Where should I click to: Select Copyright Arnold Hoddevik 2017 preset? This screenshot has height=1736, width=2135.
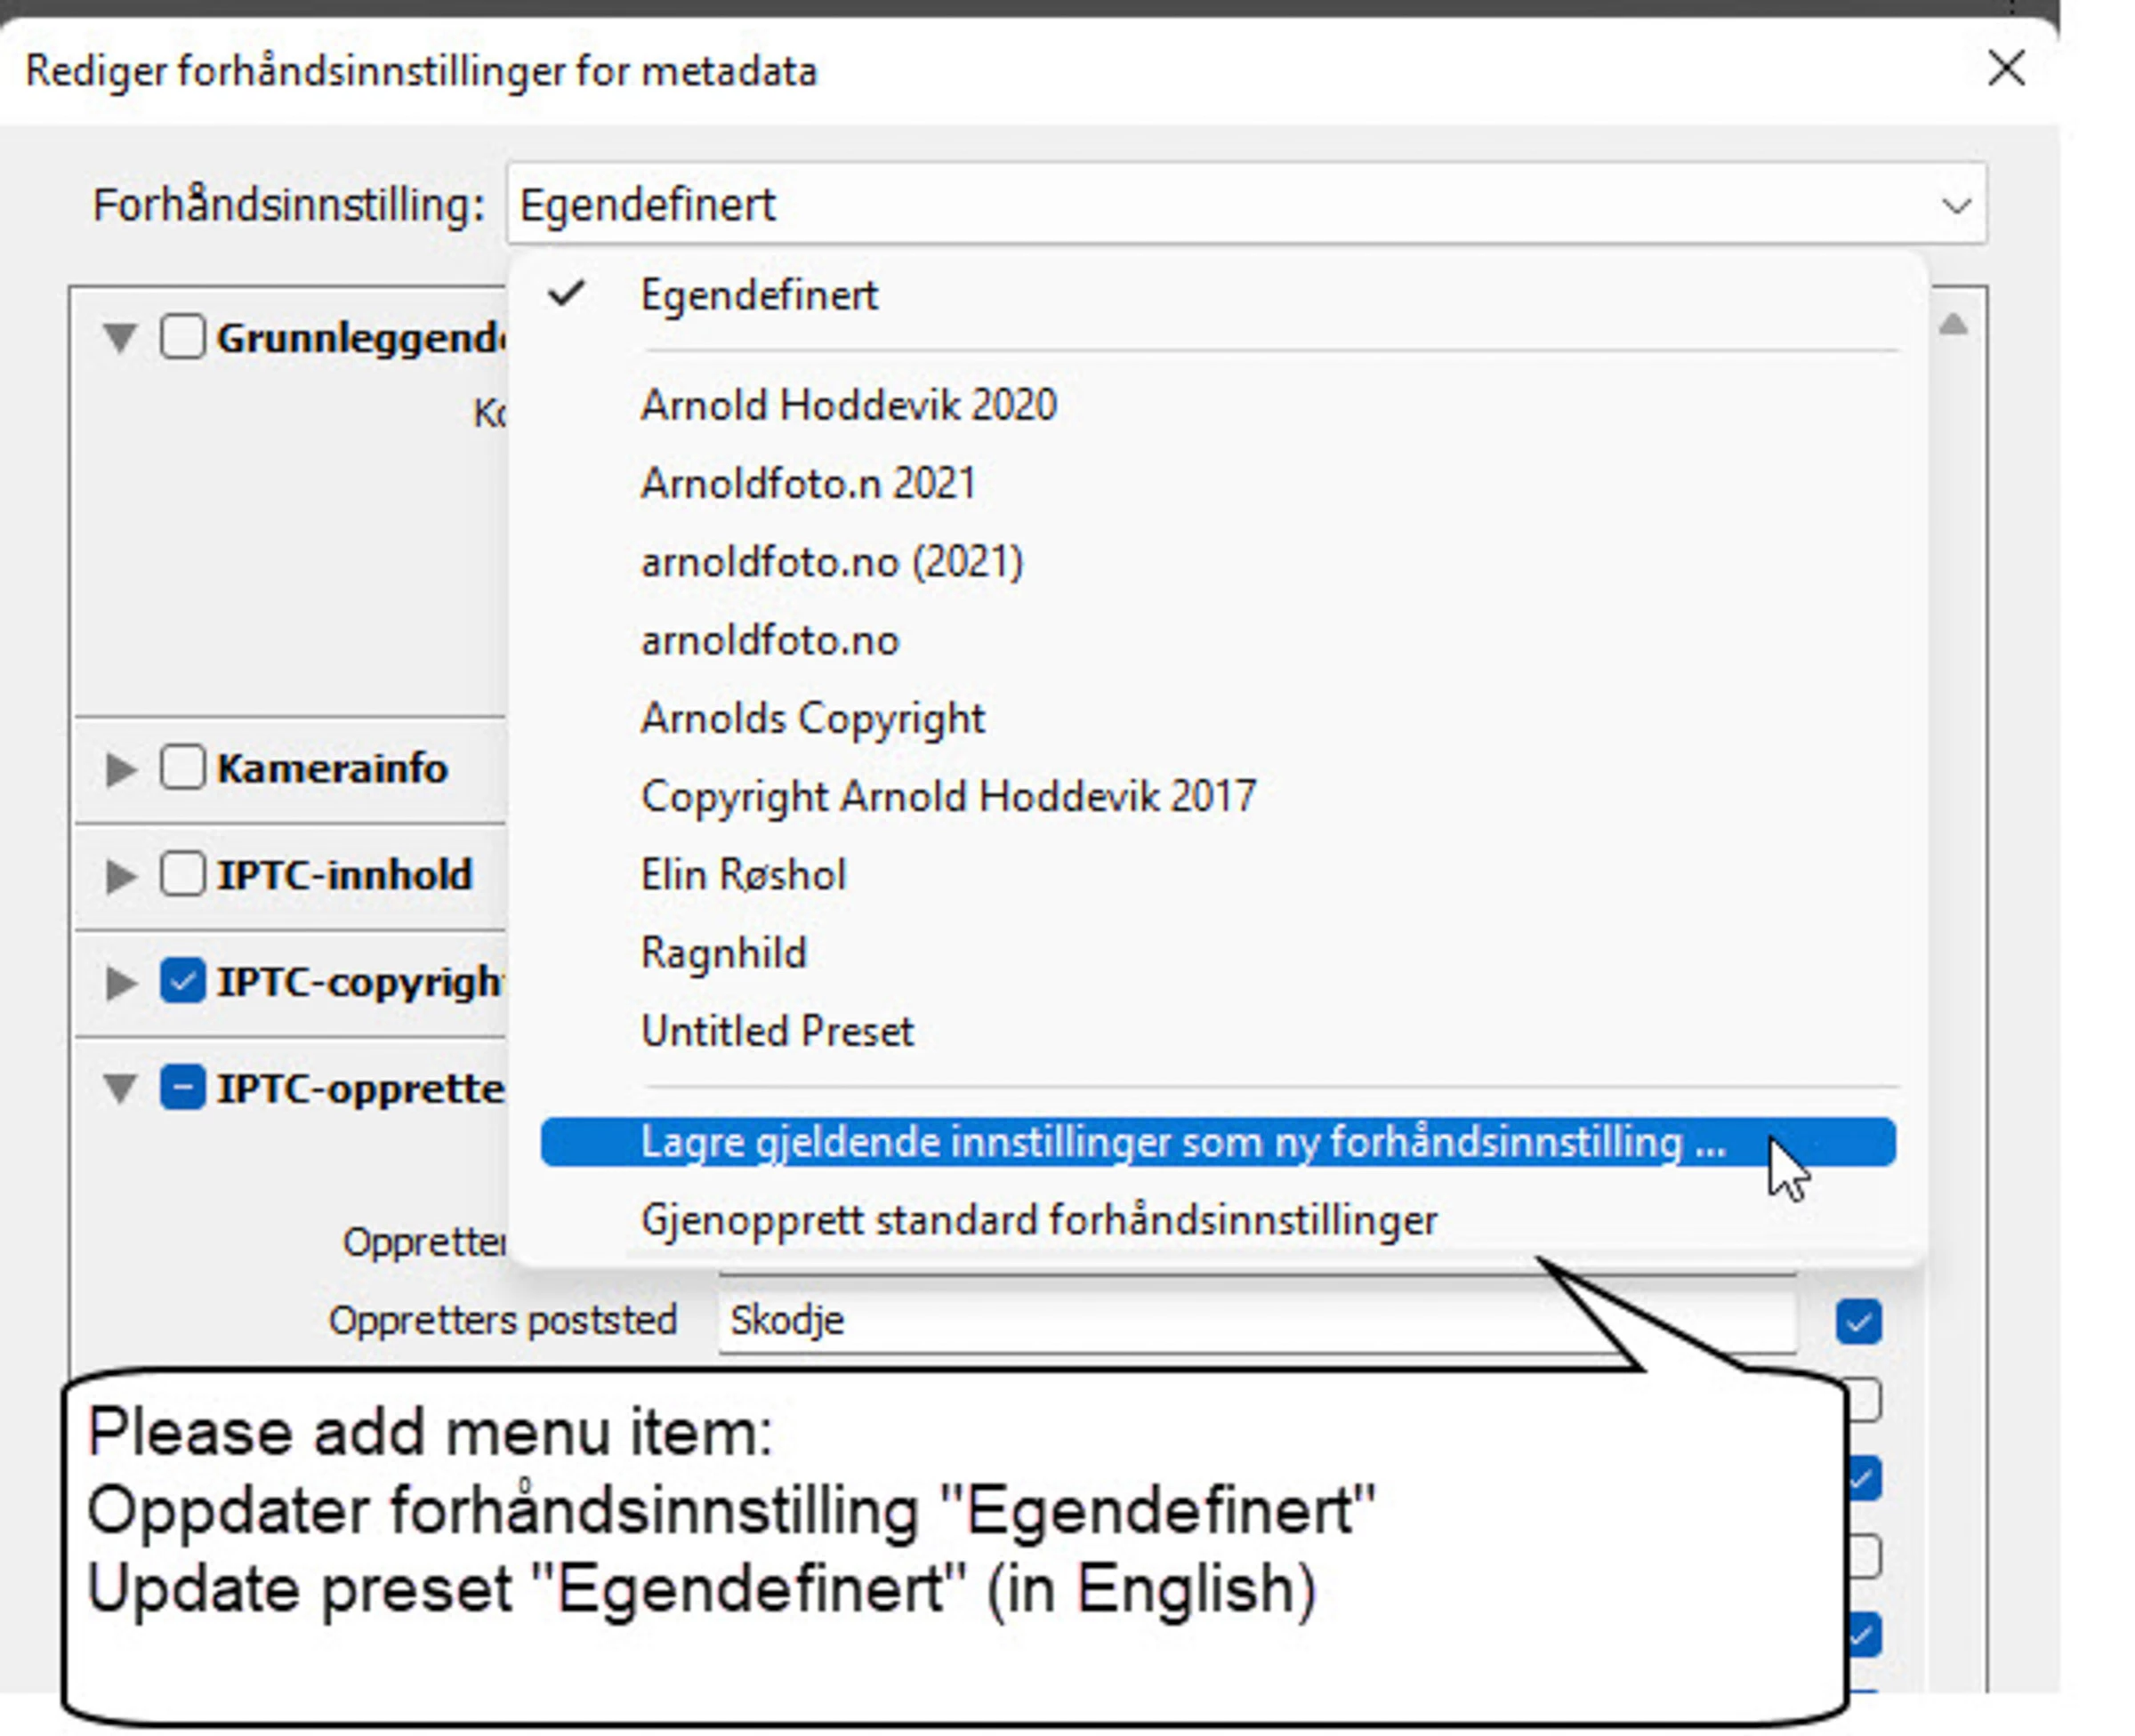947,797
